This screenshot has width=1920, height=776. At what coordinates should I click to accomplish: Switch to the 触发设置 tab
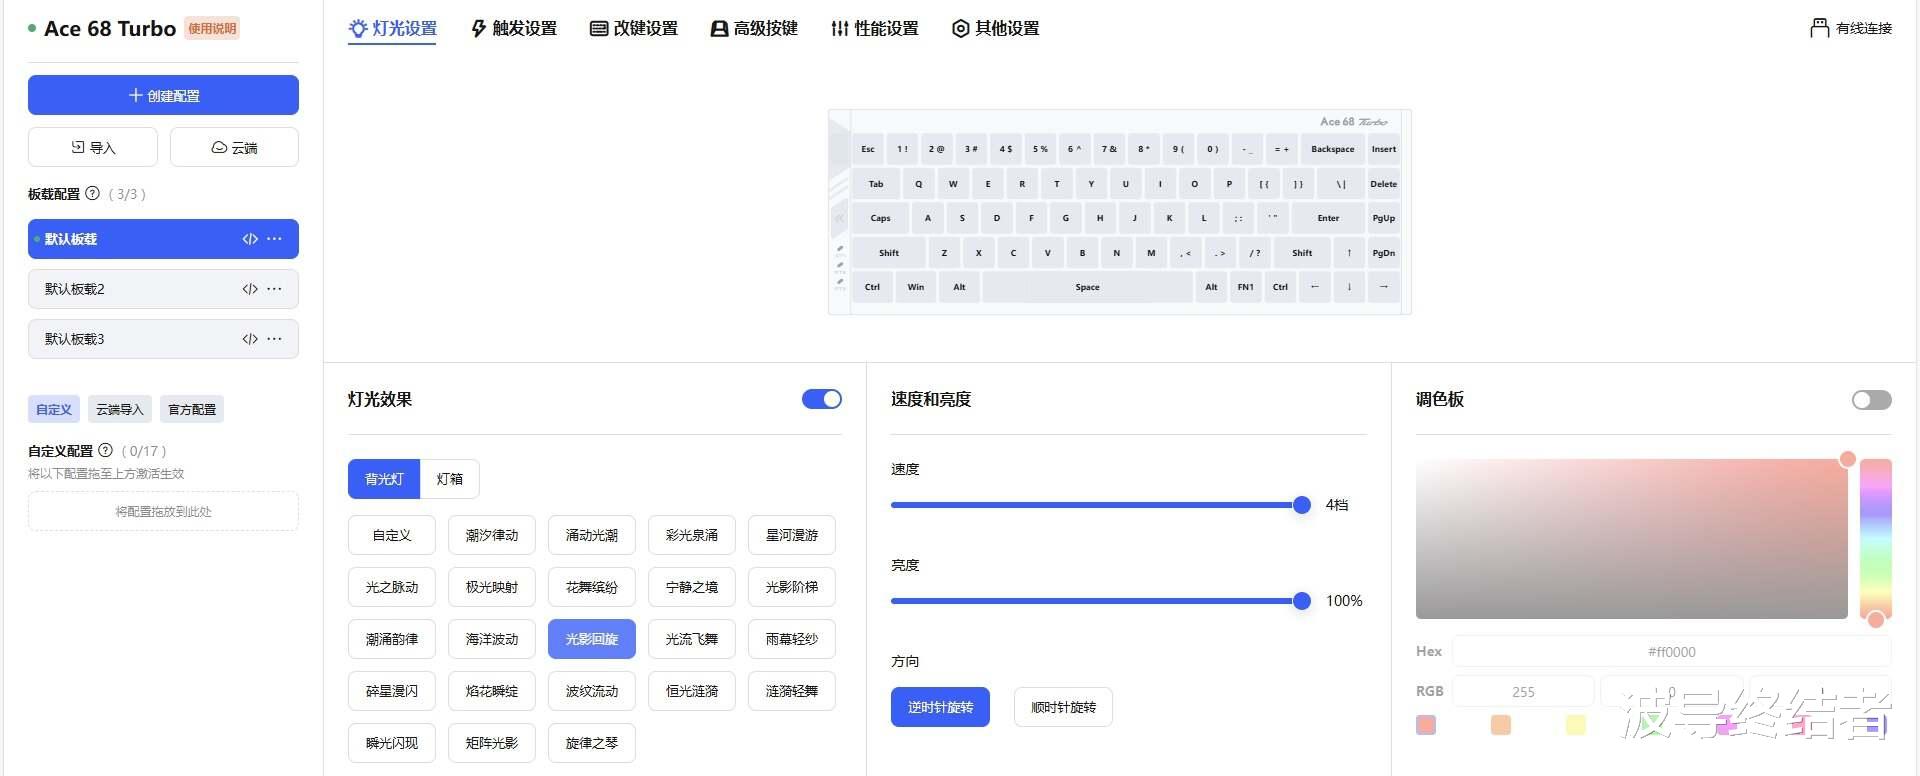point(514,29)
